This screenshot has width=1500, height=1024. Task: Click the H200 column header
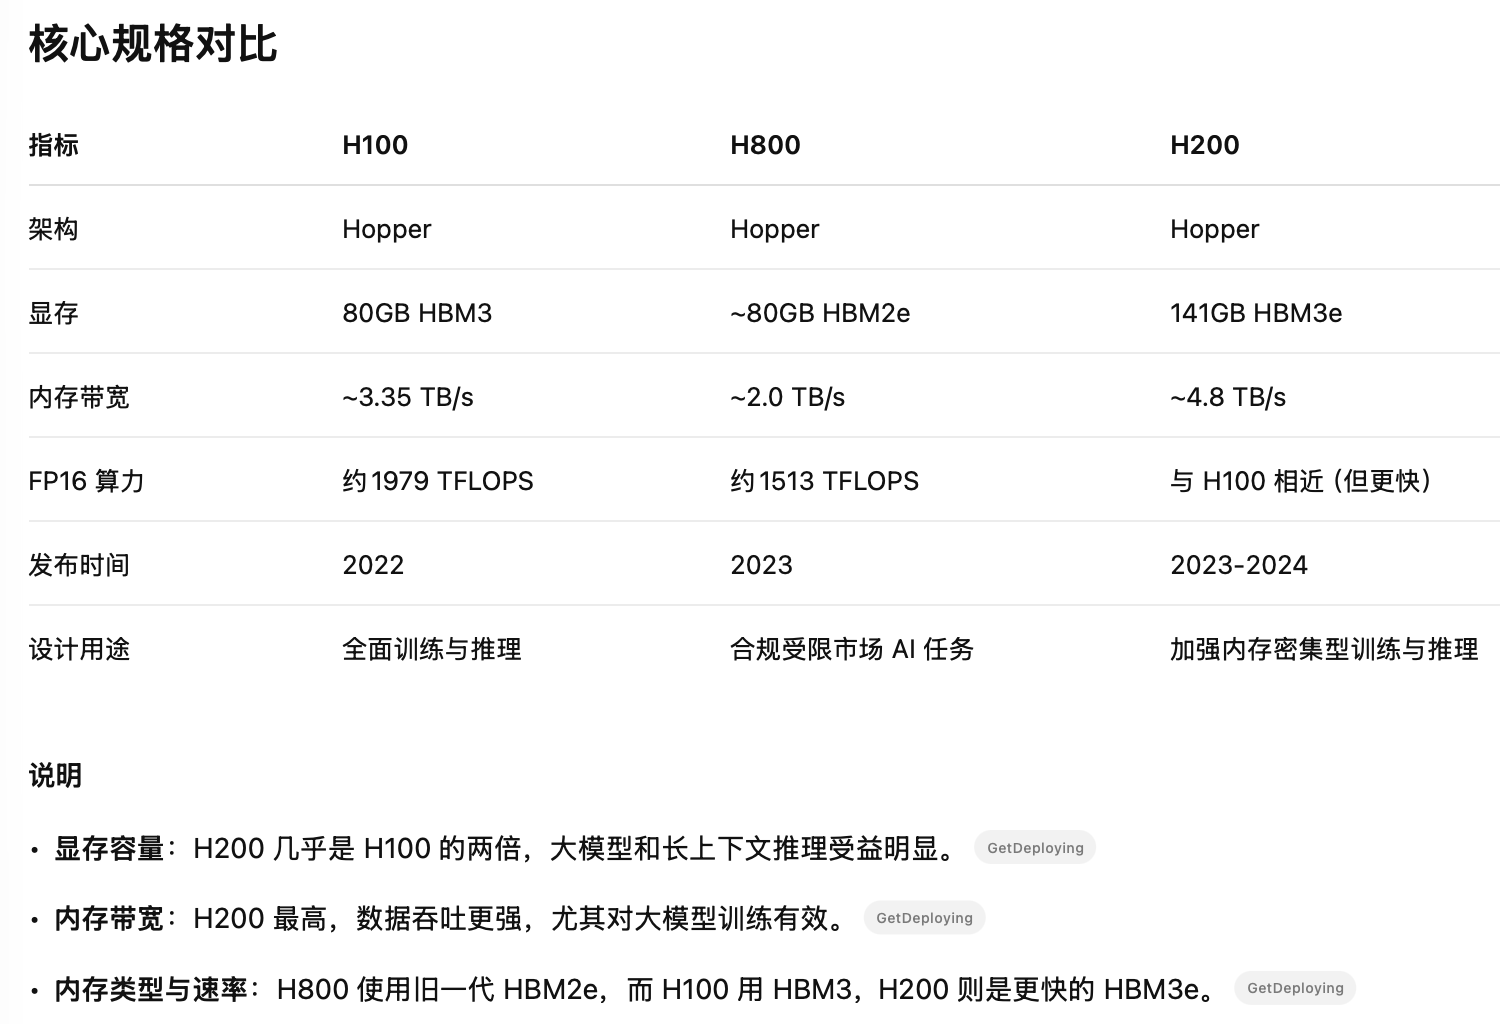[x=1204, y=145]
